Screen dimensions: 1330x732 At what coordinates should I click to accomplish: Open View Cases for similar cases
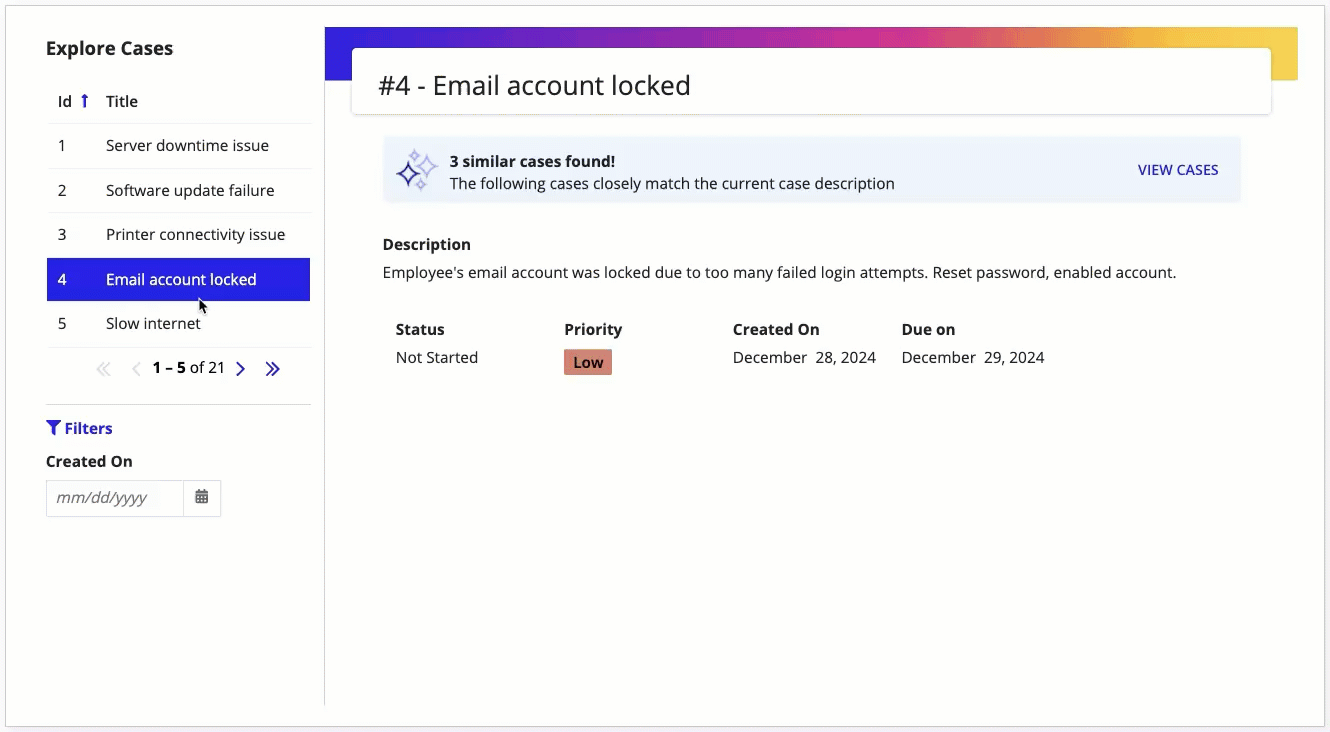tap(1178, 170)
